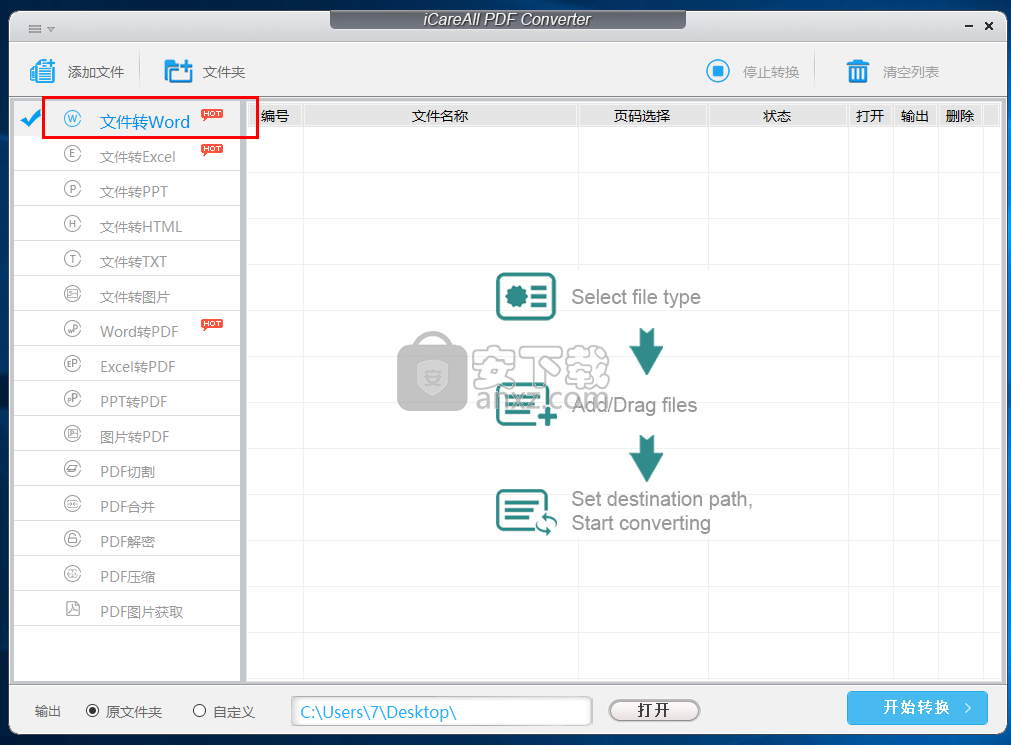Select the PDF解密 lock icon

(x=72, y=539)
